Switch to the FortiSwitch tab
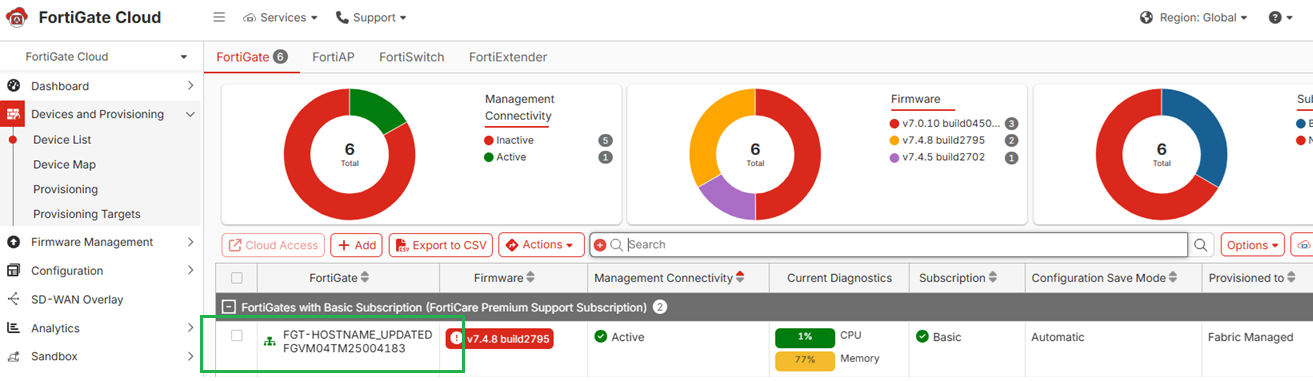This screenshot has width=1313, height=381. 411,57
